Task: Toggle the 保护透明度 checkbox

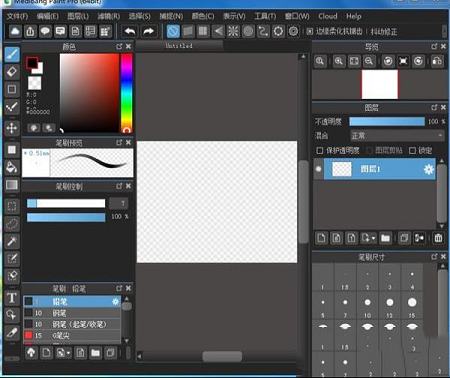Action: [319, 151]
